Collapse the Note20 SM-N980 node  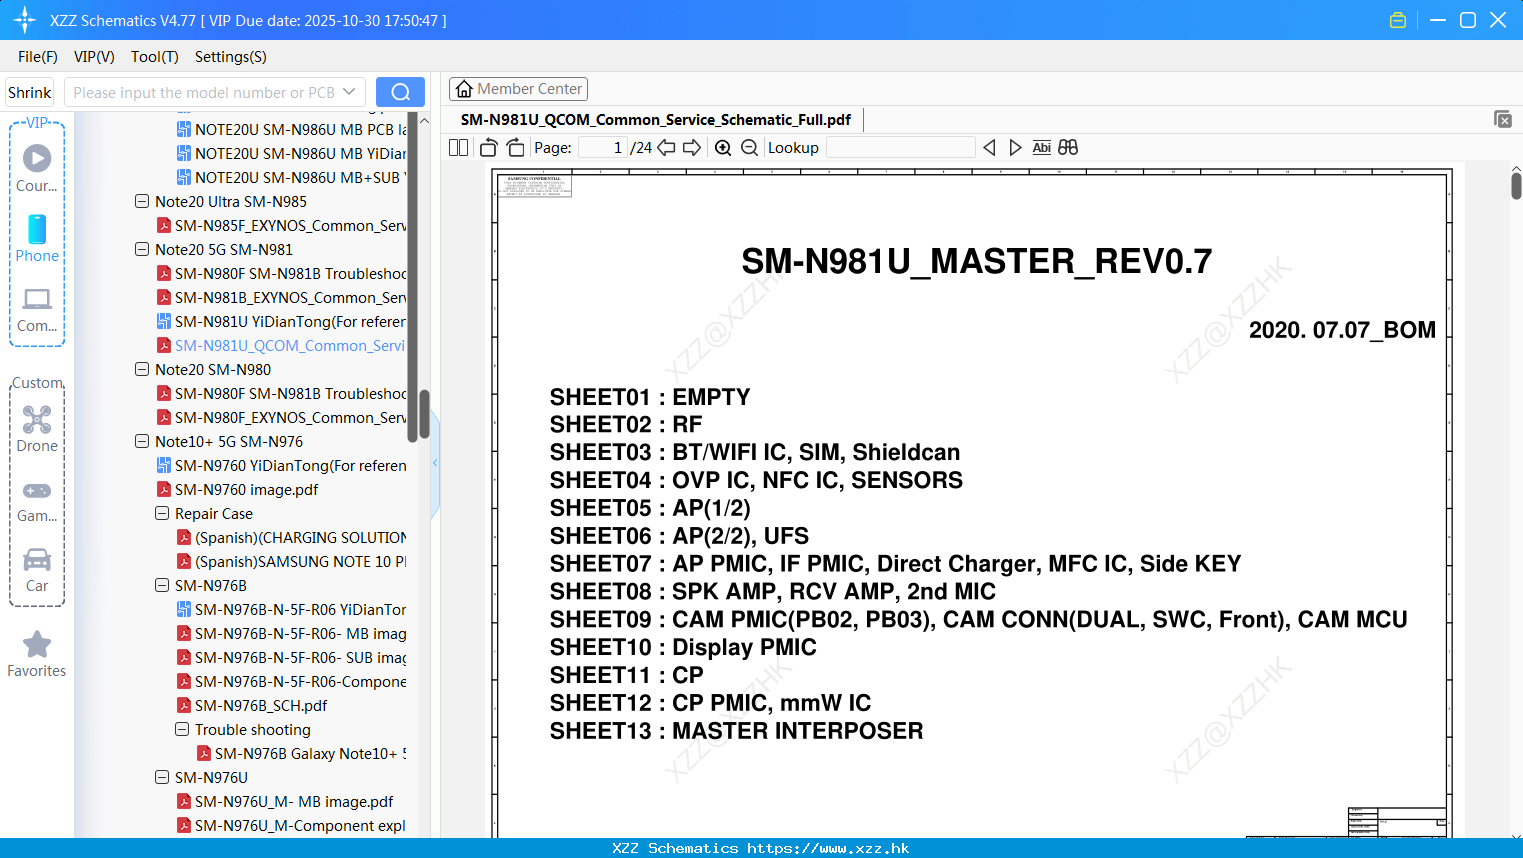point(142,369)
